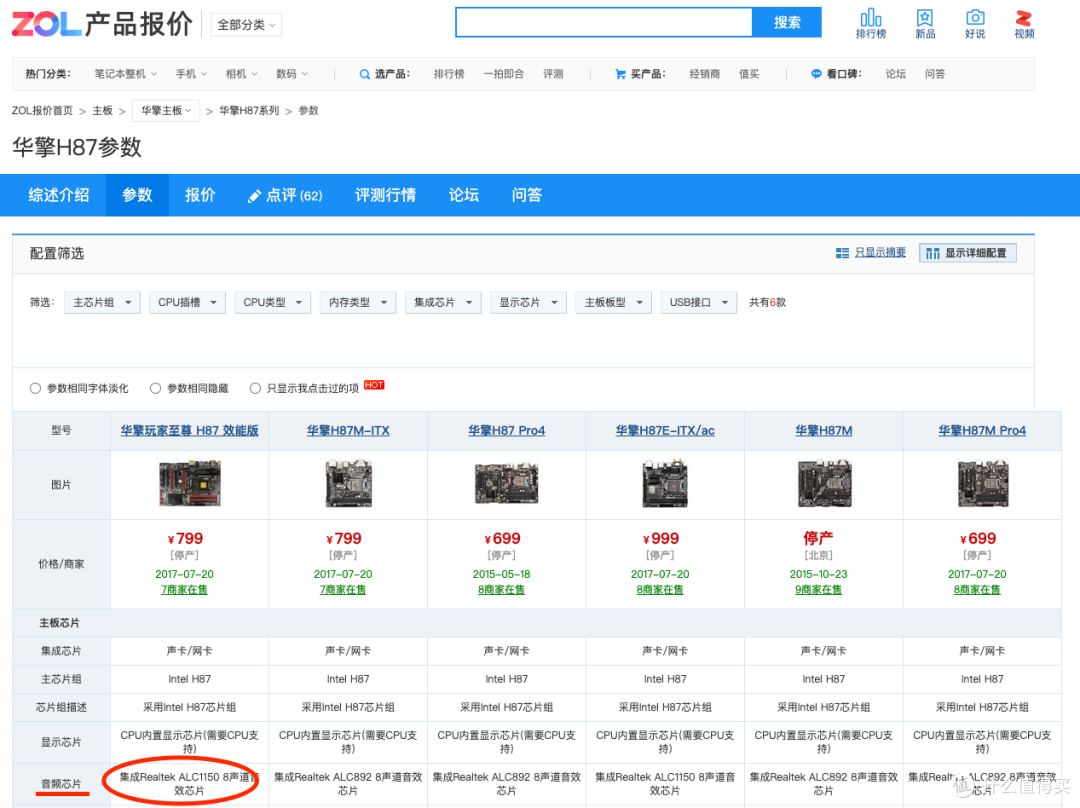Open the 华擎H87M Pro4 product link
The image size is (1080, 808).
pos(982,431)
